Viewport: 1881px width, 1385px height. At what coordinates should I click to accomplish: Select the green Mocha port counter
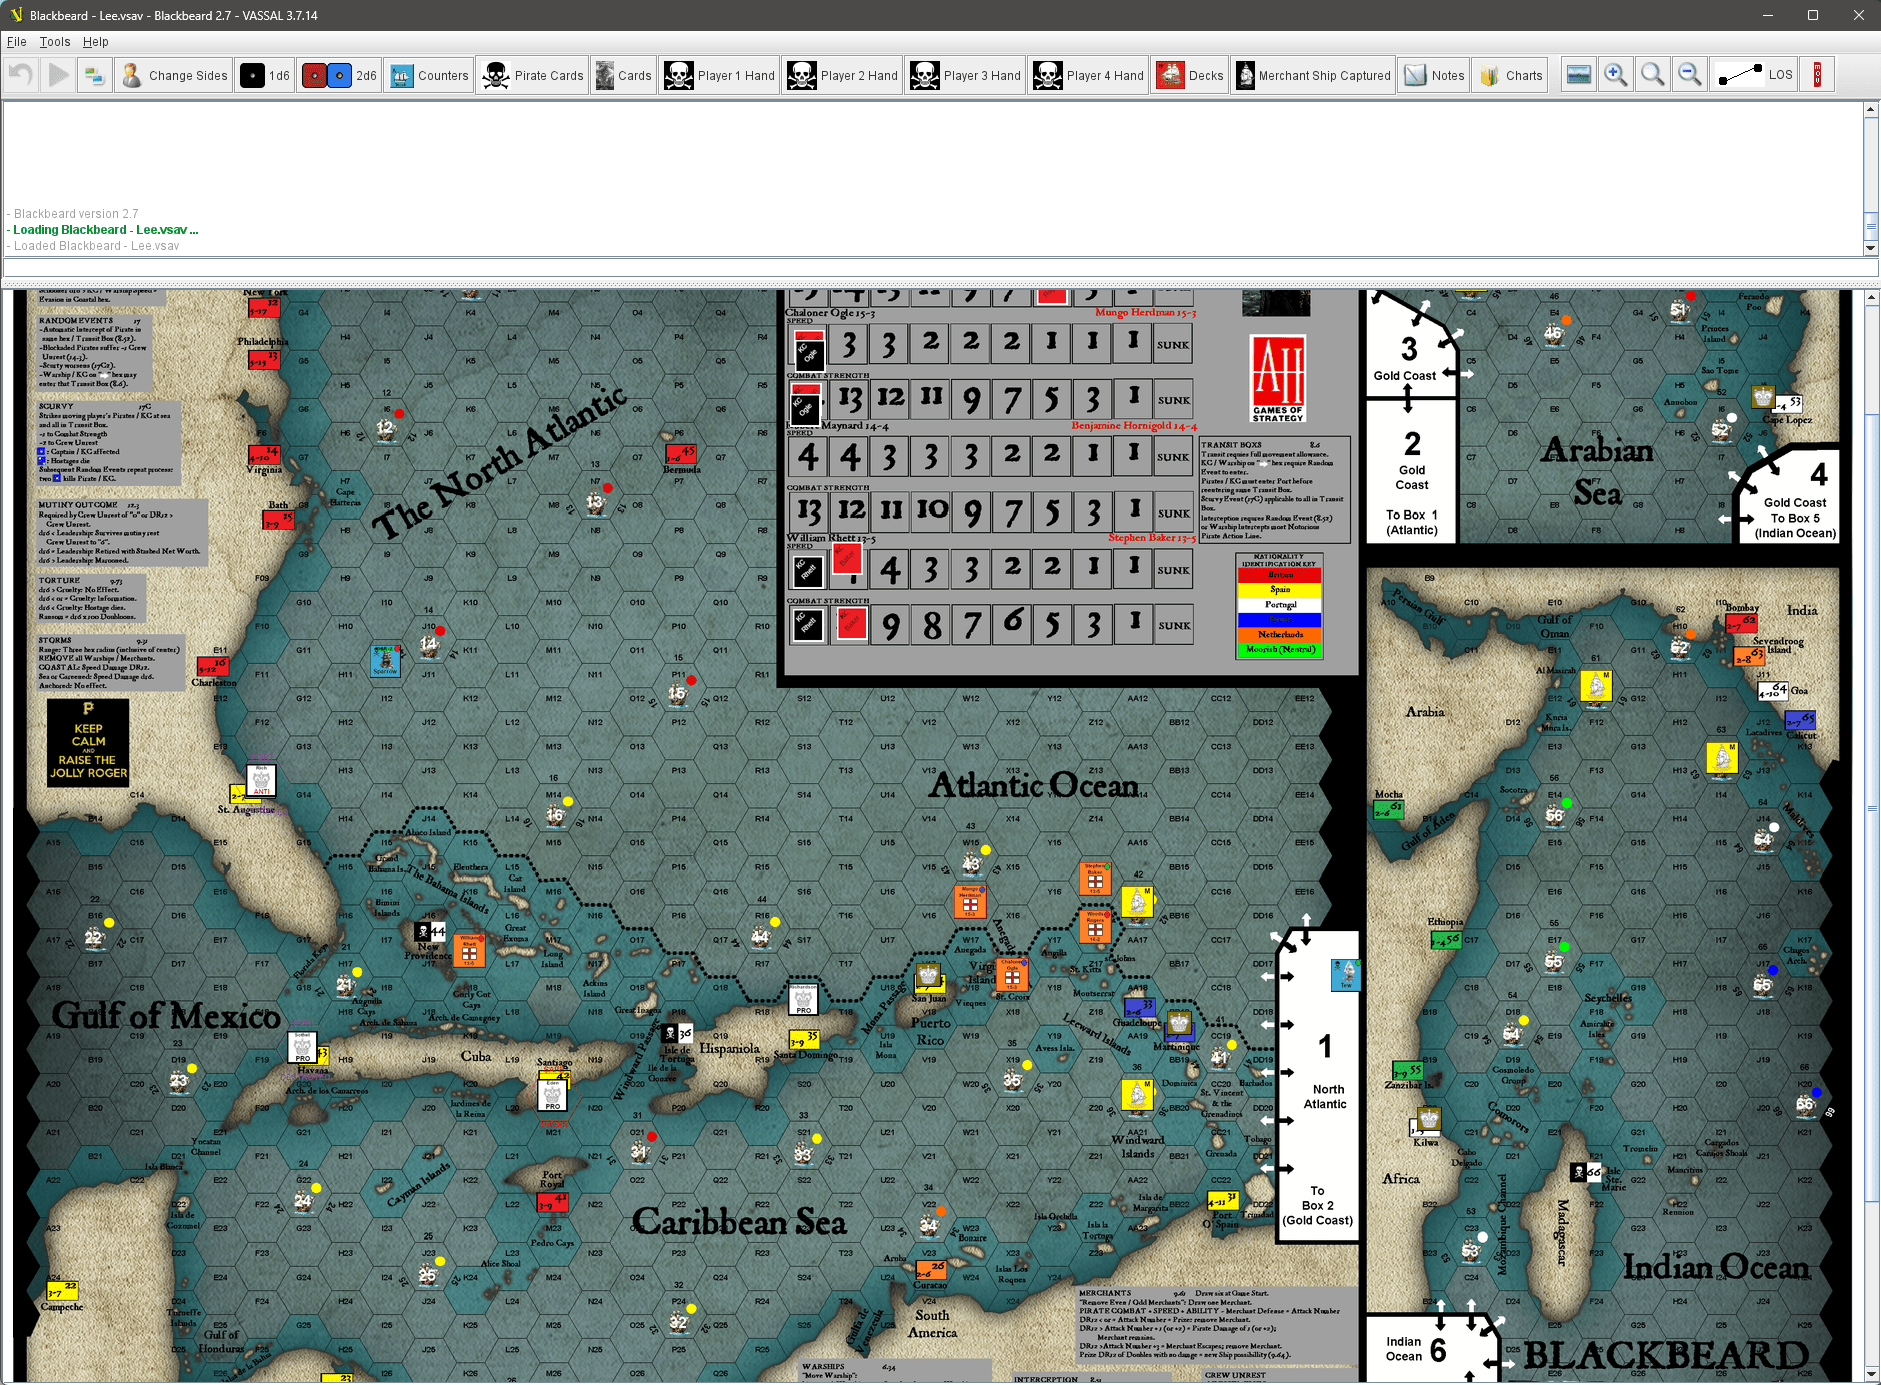[1388, 809]
